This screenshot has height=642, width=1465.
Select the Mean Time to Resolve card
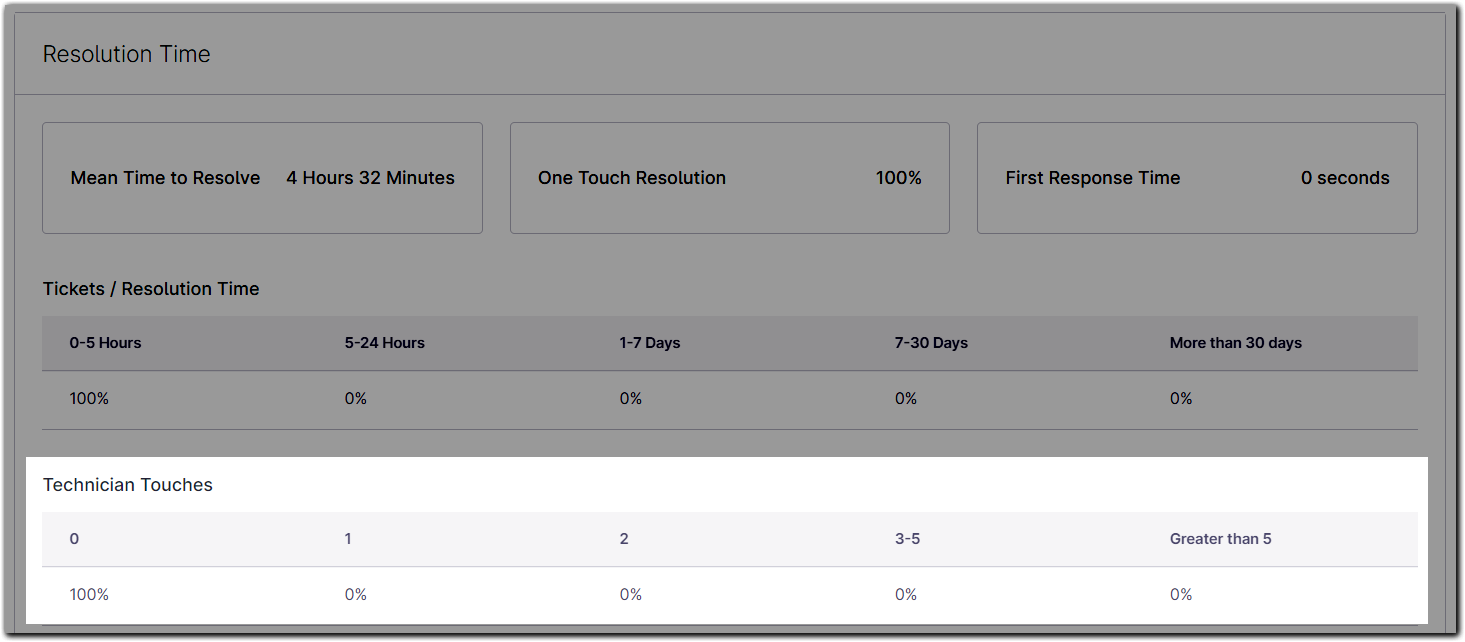(x=262, y=177)
